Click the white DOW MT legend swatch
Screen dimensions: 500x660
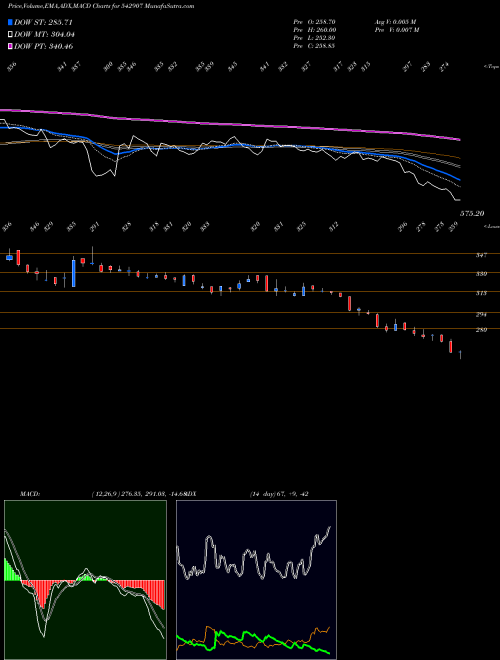(10, 35)
